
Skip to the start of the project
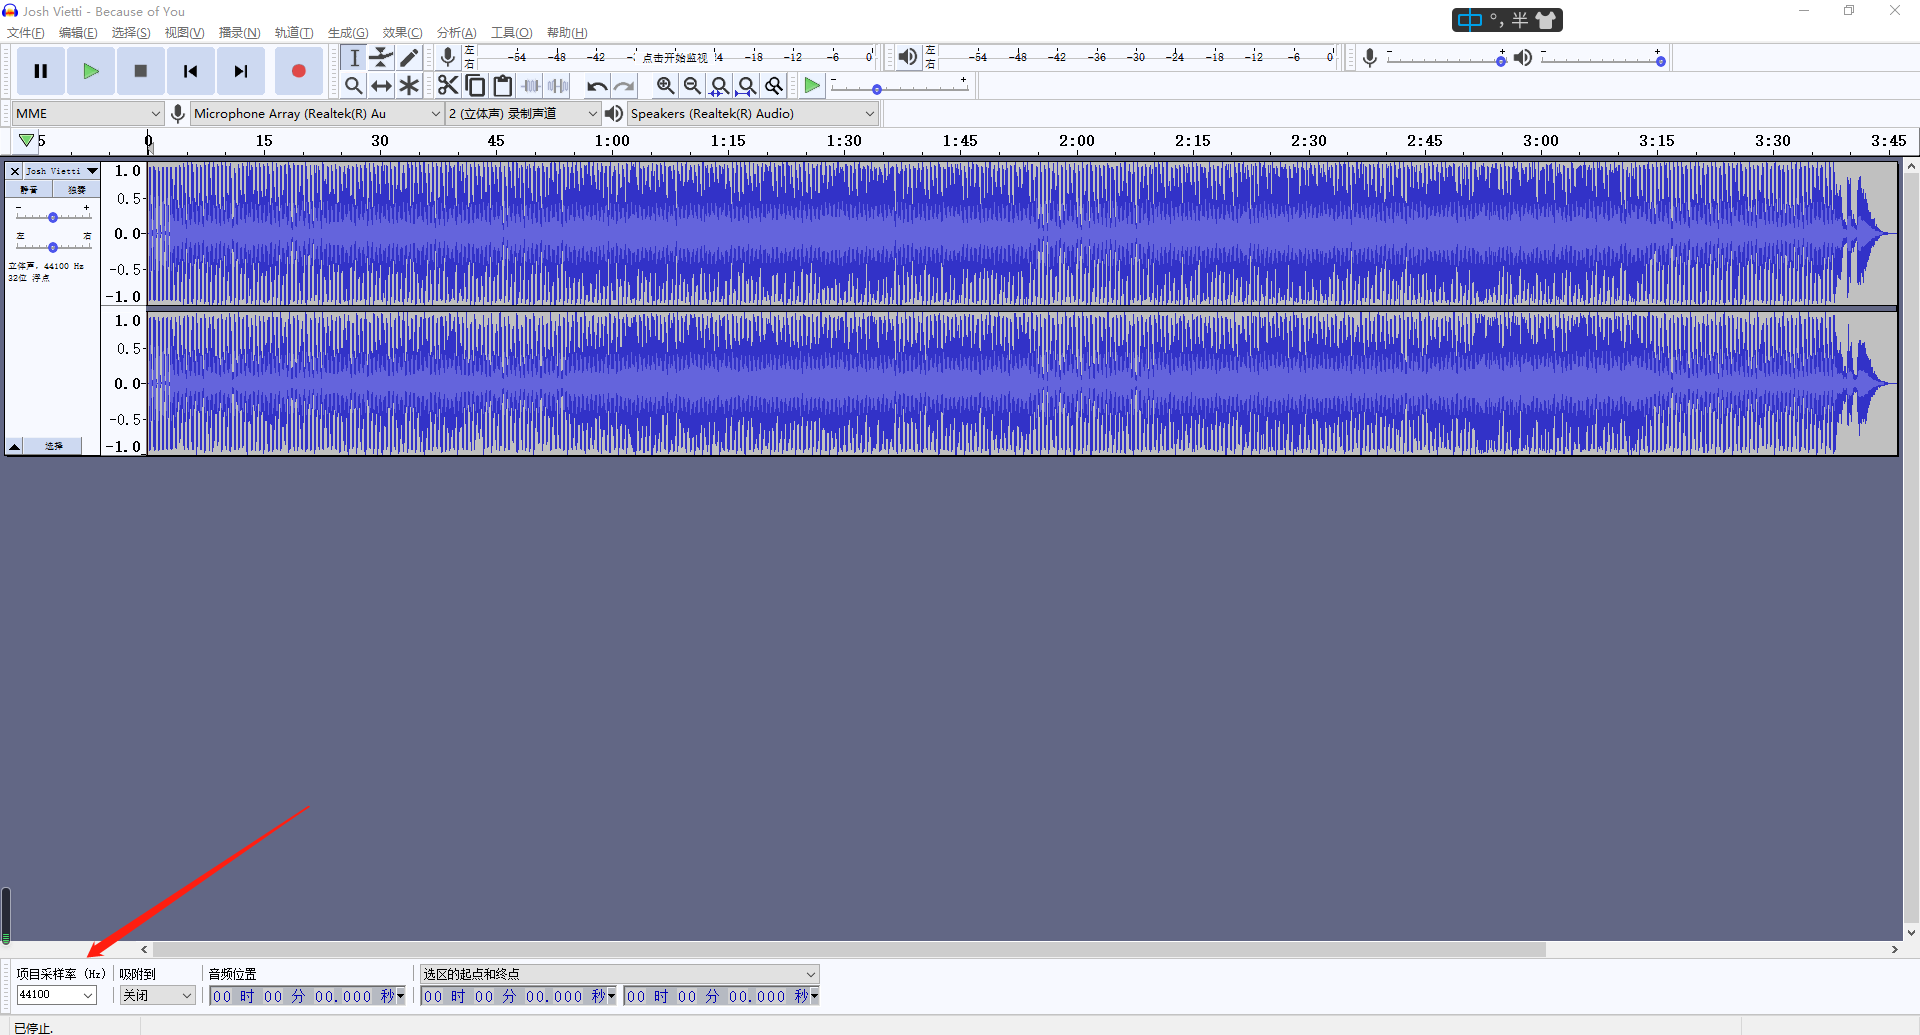click(191, 71)
